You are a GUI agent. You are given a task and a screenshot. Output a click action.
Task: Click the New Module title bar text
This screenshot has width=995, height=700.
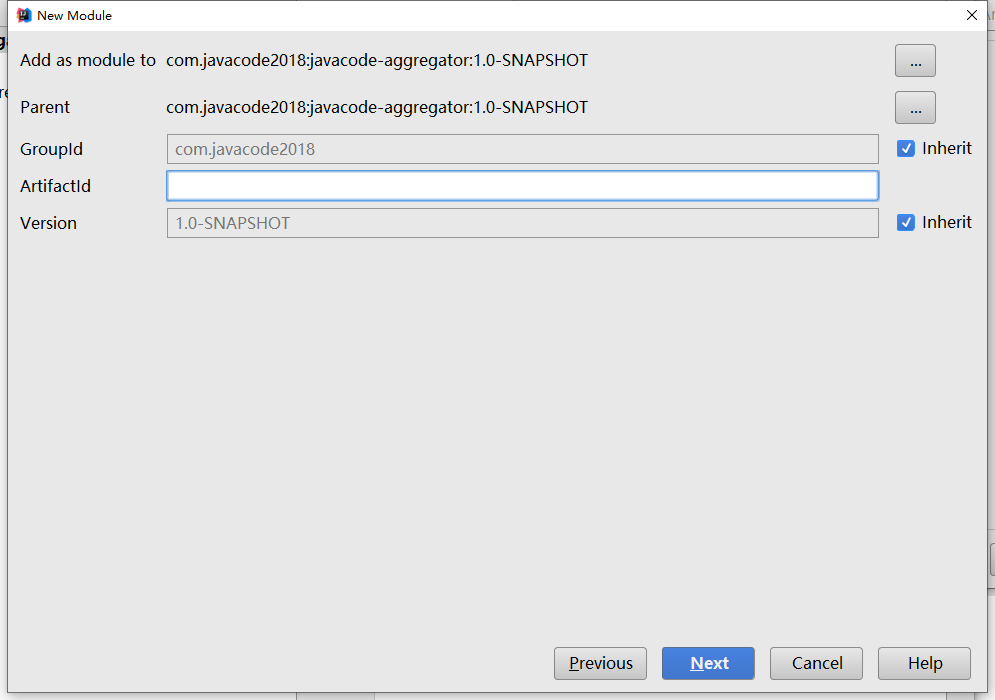[x=74, y=15]
